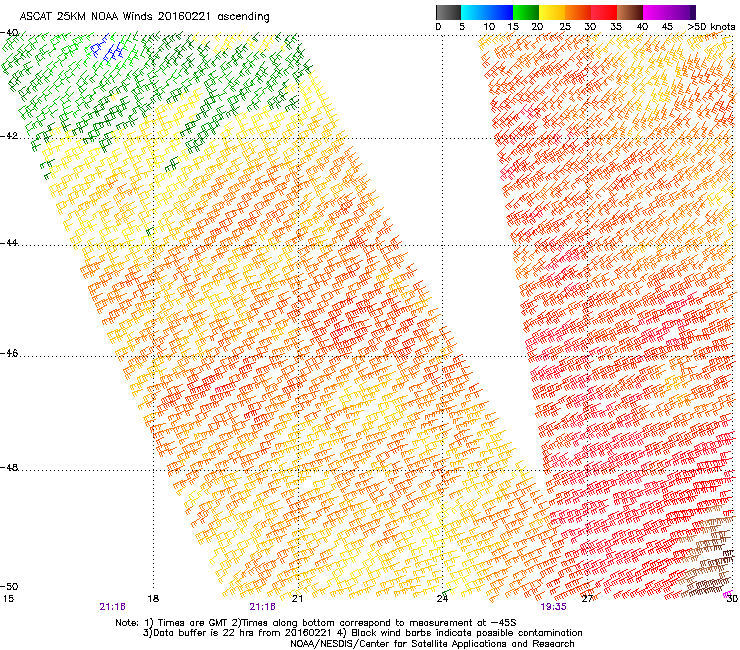The image size is (740, 650).
Task: Click the "19:35" swath time label
Action: click(x=553, y=607)
